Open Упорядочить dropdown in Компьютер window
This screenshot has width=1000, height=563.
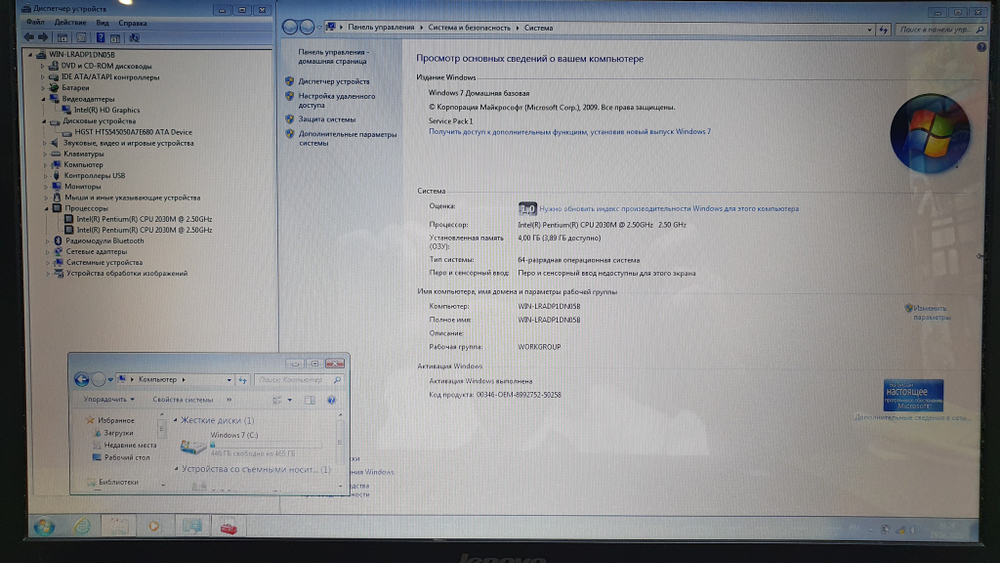click(x=108, y=399)
